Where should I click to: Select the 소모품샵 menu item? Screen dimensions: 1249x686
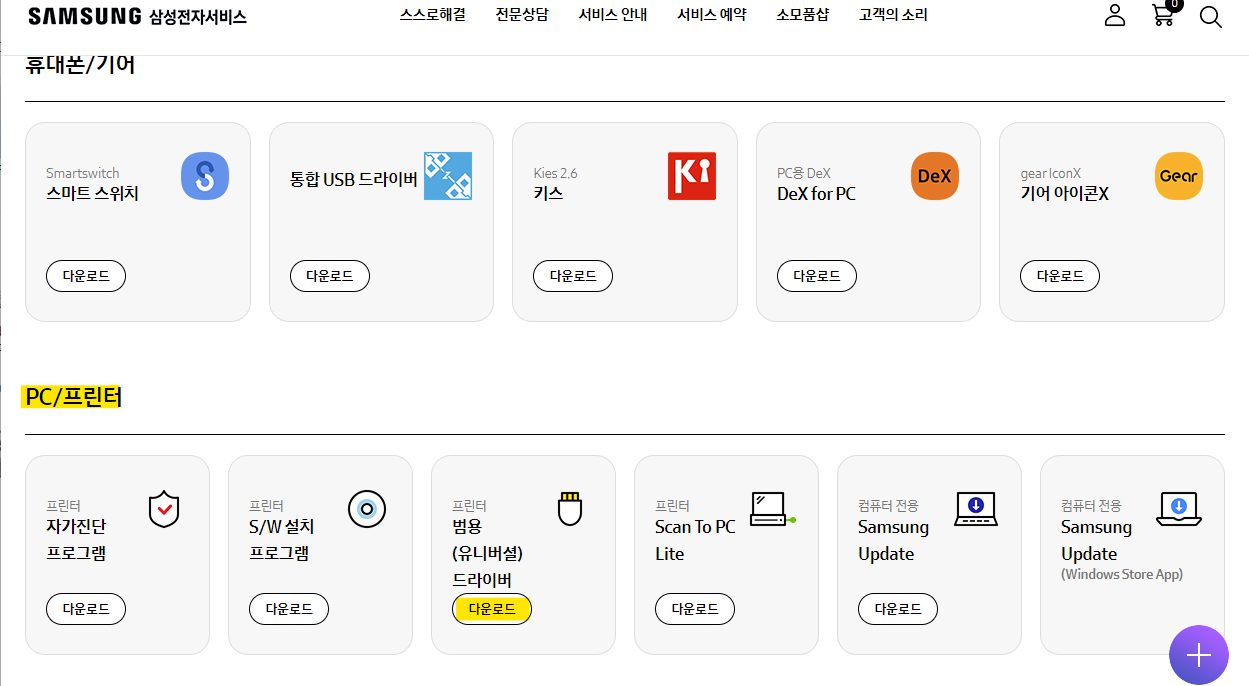tap(802, 15)
